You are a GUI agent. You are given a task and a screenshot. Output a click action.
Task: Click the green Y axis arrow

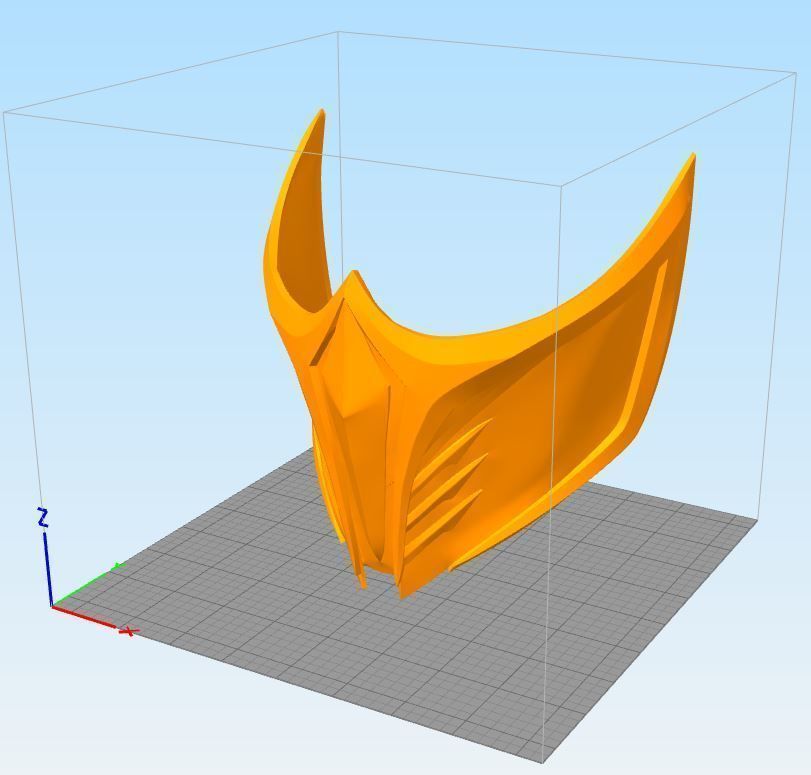pos(88,585)
